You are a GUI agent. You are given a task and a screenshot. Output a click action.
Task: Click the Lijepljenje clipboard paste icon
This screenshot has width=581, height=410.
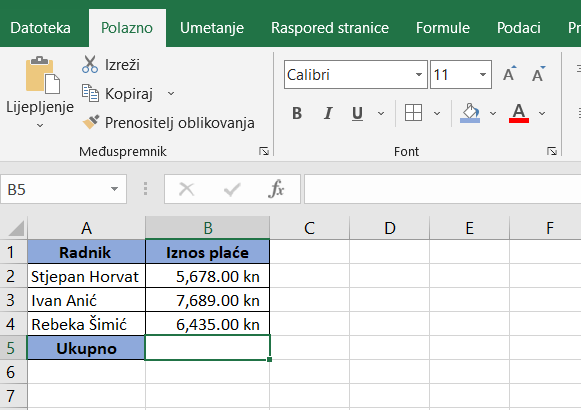[42, 74]
